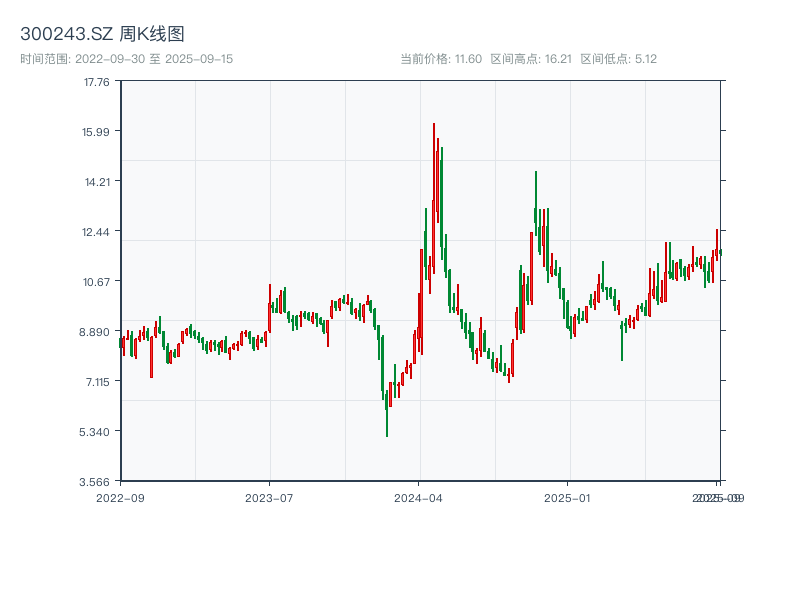Click y-axis label 14.21
Screen dimensions: 800x600
(97, 182)
